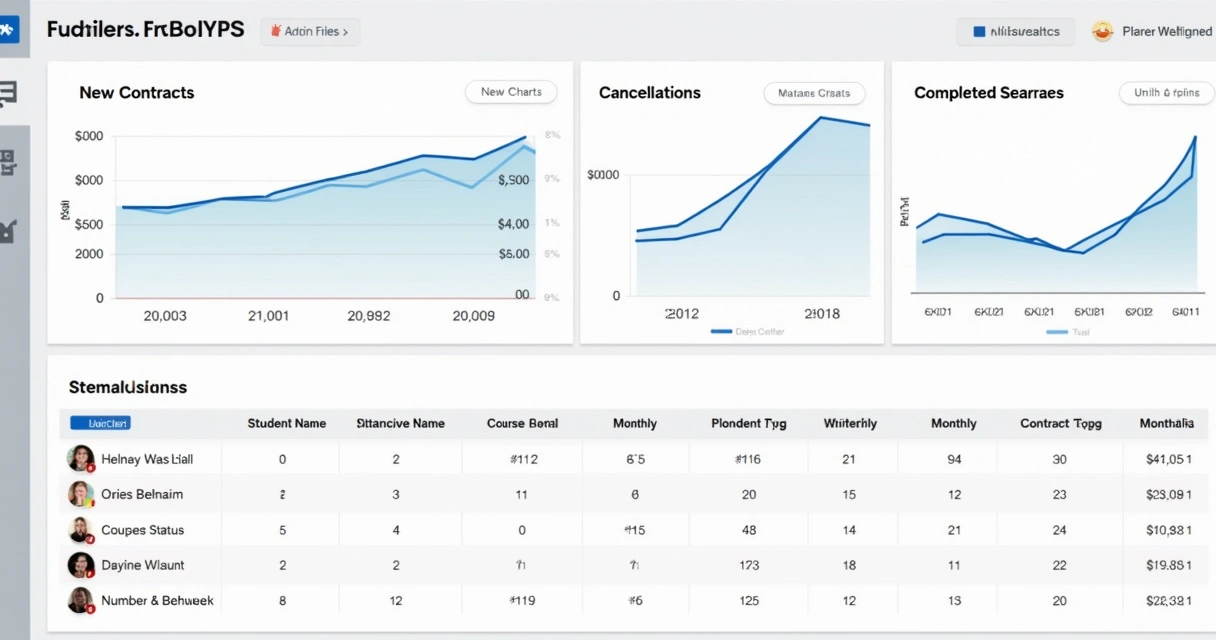This screenshot has height=640, width=1216.
Task: Select the third sidebar icon
Action: pyautogui.click(x=8, y=162)
